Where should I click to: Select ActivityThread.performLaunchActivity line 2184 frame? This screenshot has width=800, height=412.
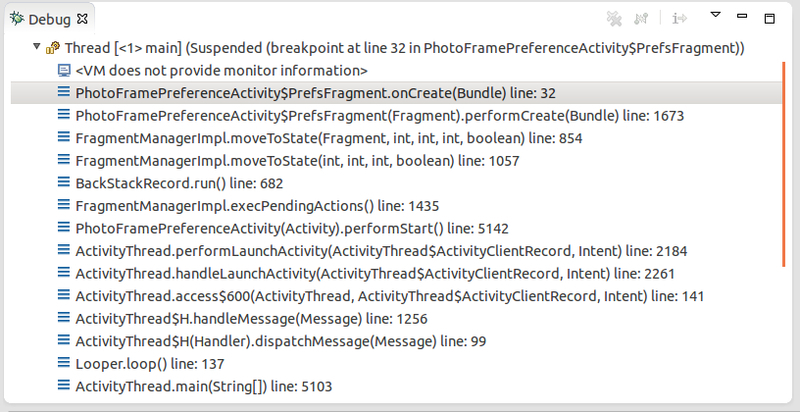[x=381, y=251]
